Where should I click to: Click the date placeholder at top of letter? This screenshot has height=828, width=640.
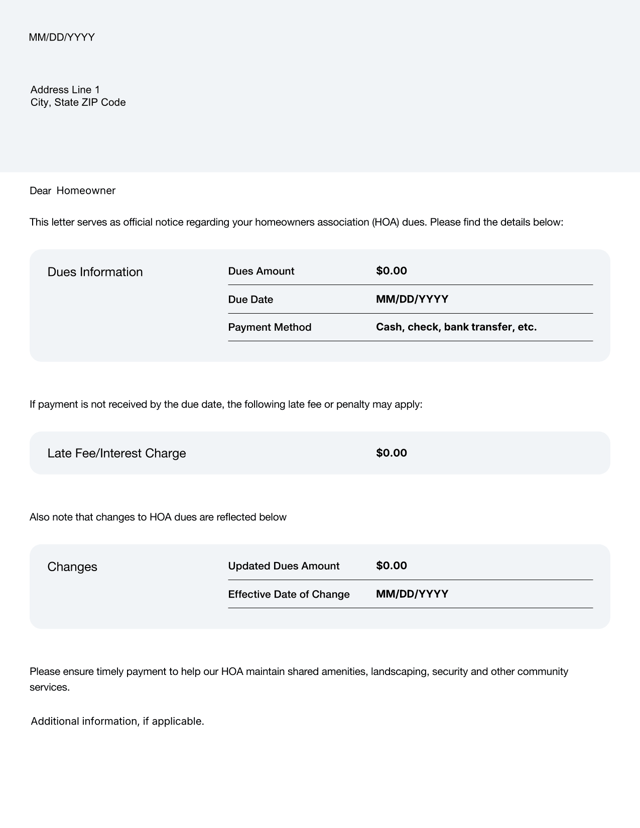coord(62,37)
